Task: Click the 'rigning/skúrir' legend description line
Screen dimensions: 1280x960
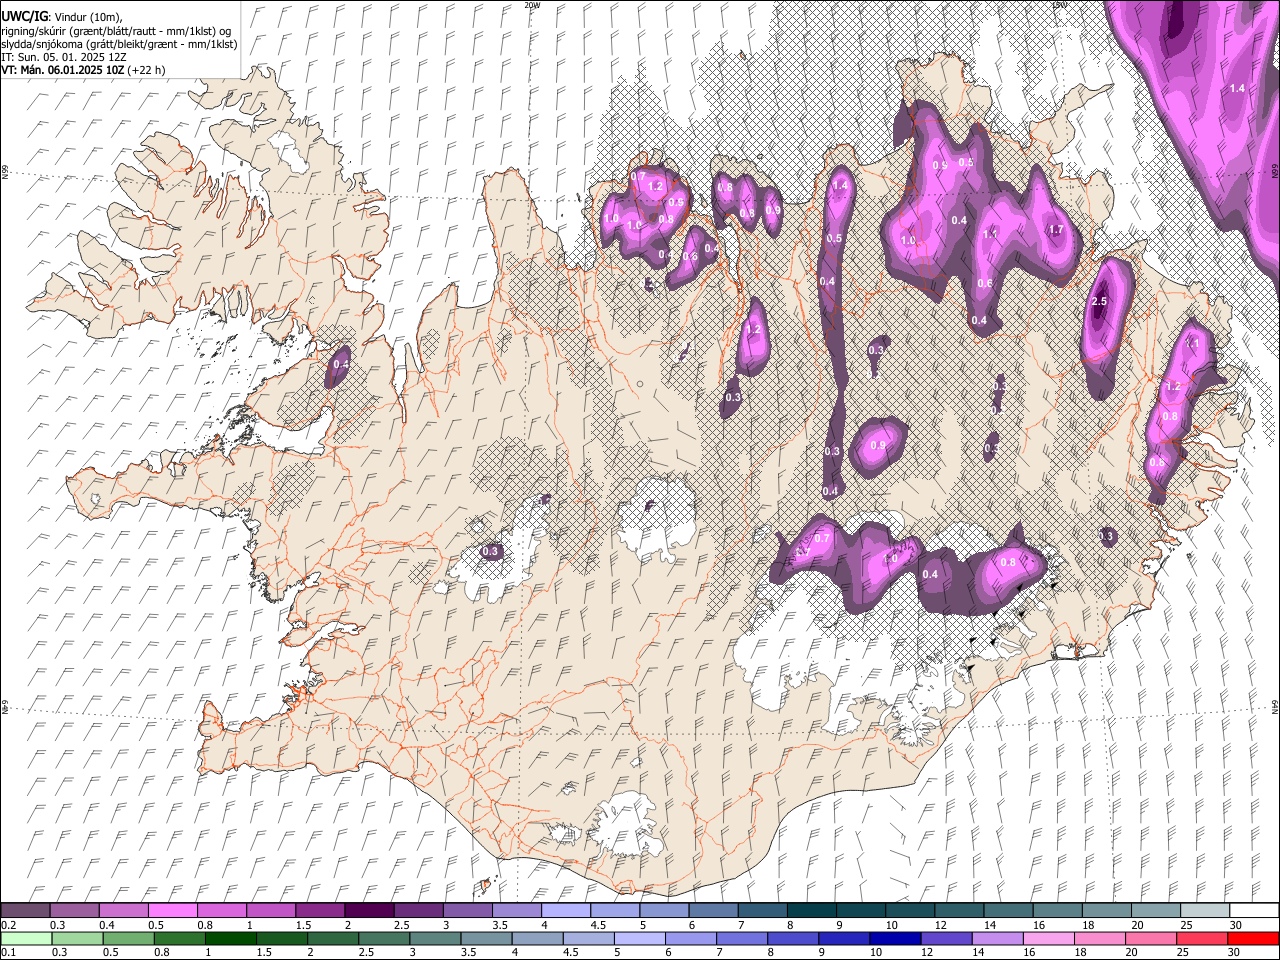Action: (x=116, y=31)
